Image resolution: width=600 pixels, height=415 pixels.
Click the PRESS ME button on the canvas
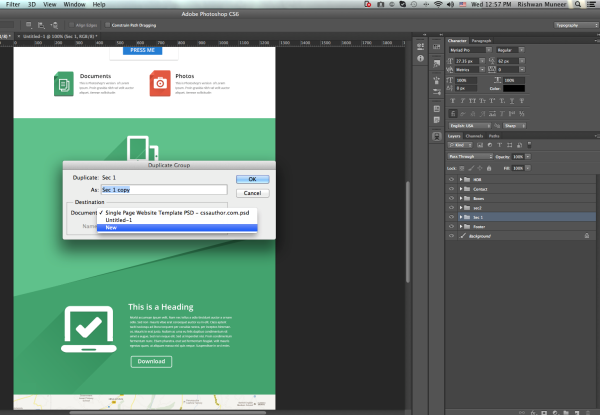[142, 50]
